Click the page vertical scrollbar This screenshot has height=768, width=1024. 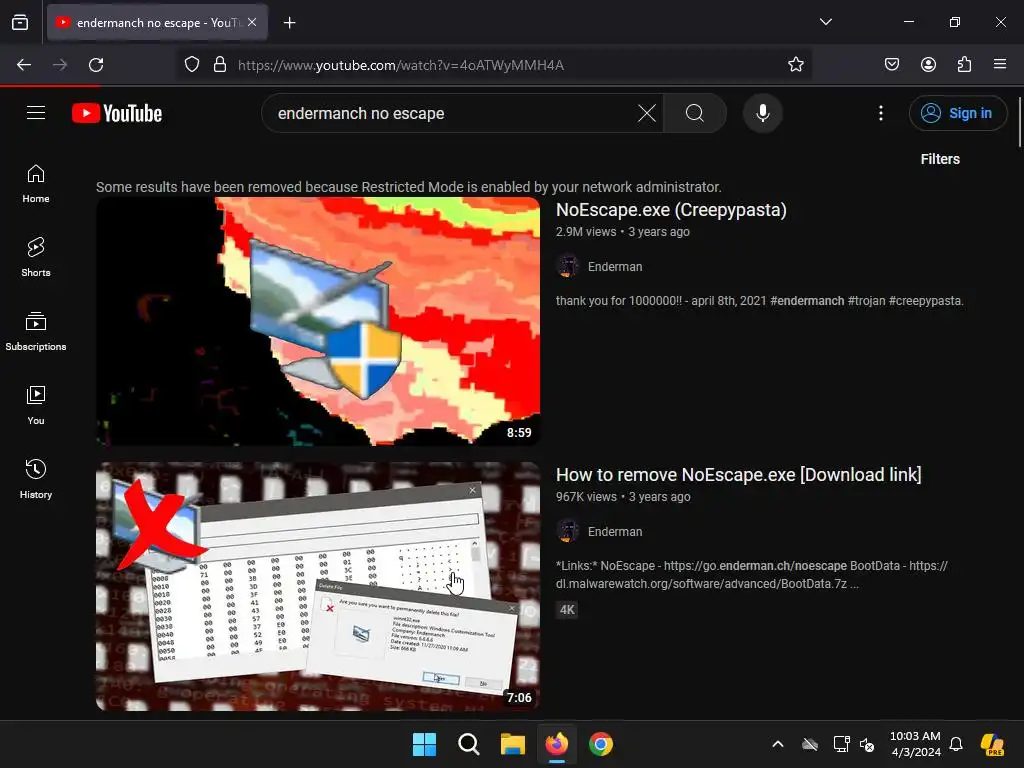pyautogui.click(x=1019, y=122)
